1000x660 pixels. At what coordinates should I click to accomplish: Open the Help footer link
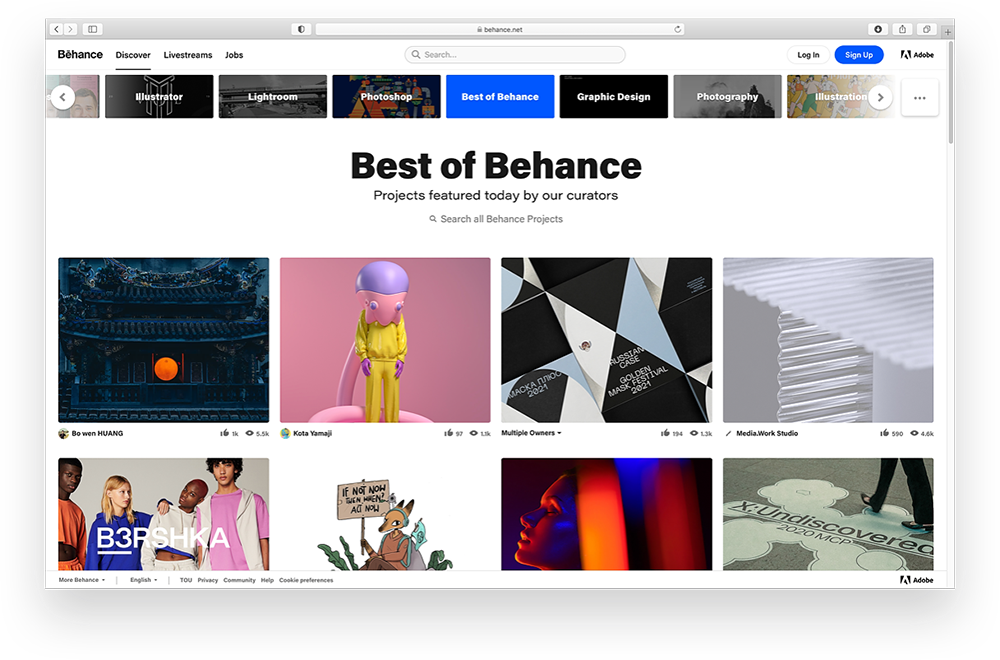[x=267, y=580]
